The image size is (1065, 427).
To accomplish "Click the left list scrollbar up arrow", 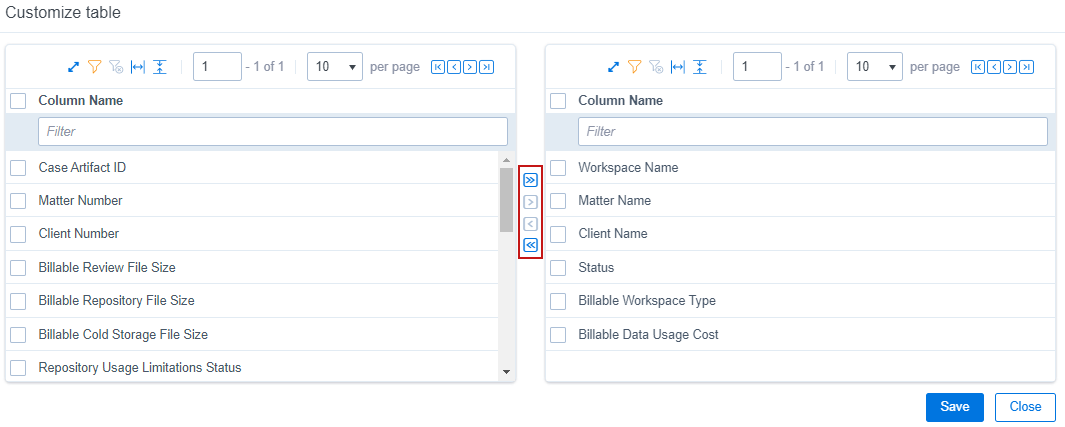I will (505, 160).
